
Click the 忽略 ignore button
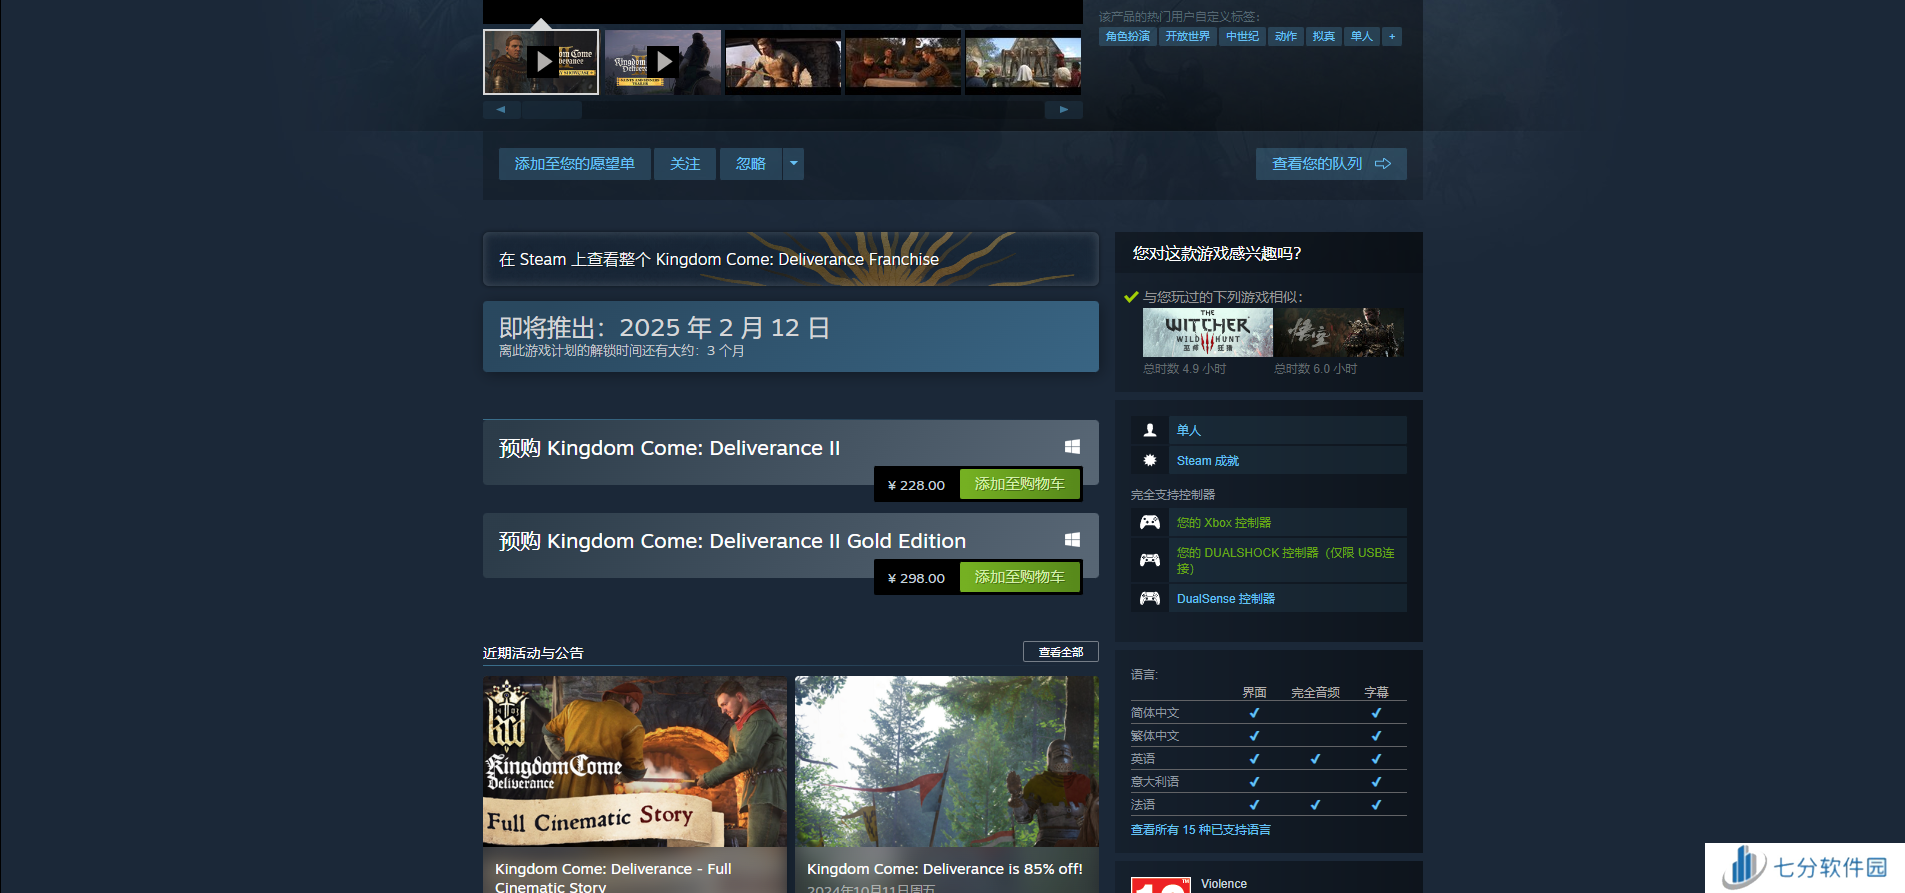pyautogui.click(x=751, y=164)
